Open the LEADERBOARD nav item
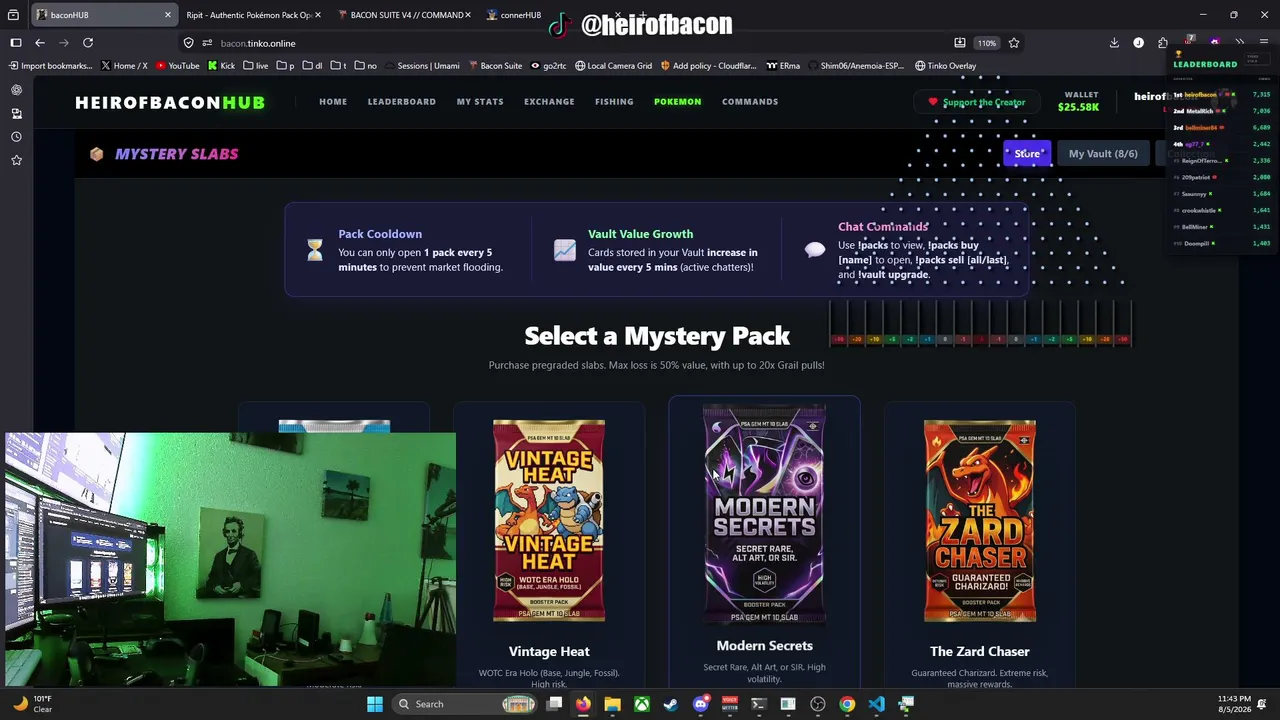 tap(402, 102)
